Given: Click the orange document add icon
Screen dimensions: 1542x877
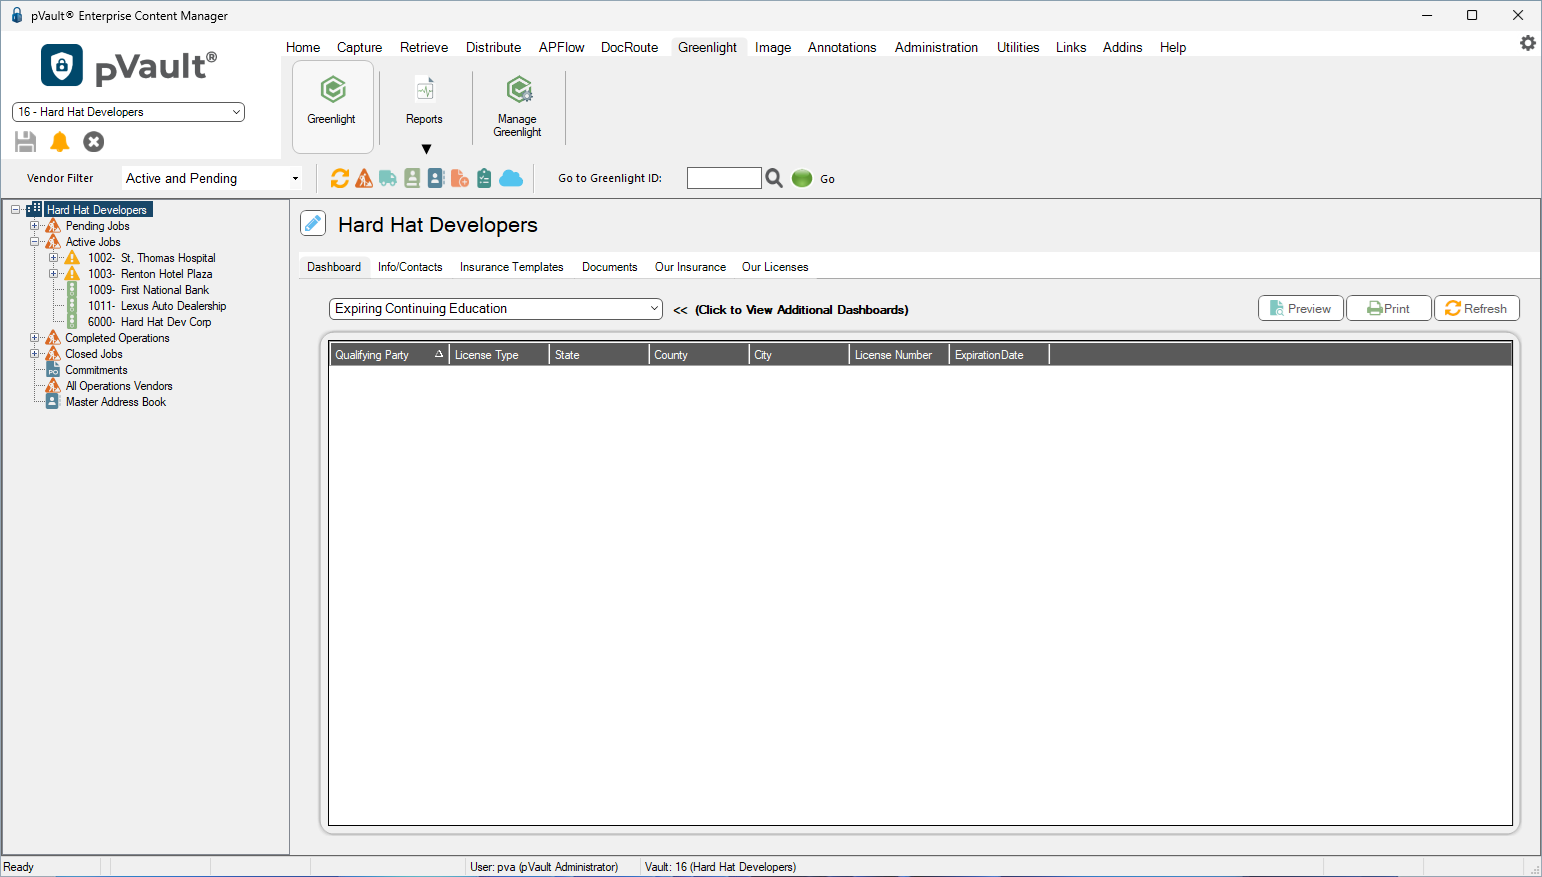Looking at the screenshot, I should click(x=460, y=178).
